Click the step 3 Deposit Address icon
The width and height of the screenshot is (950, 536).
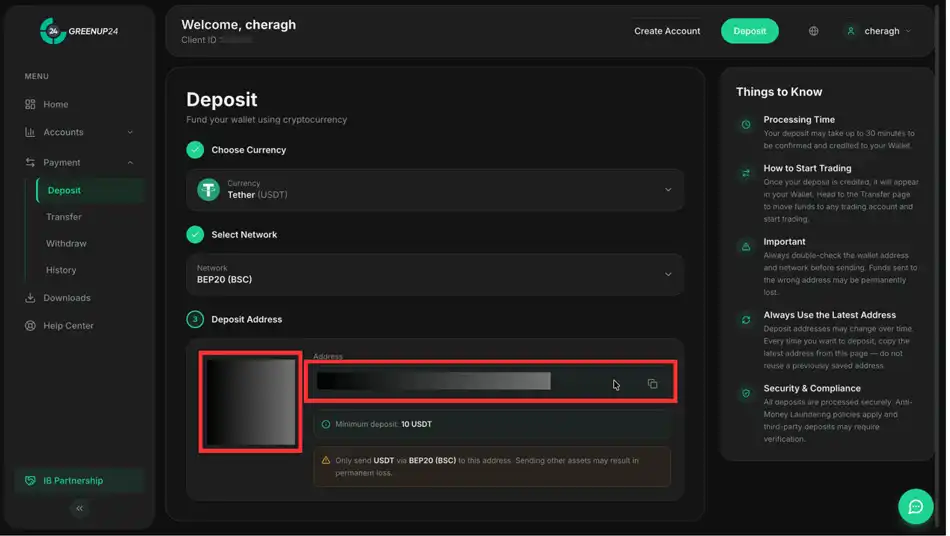pos(195,319)
